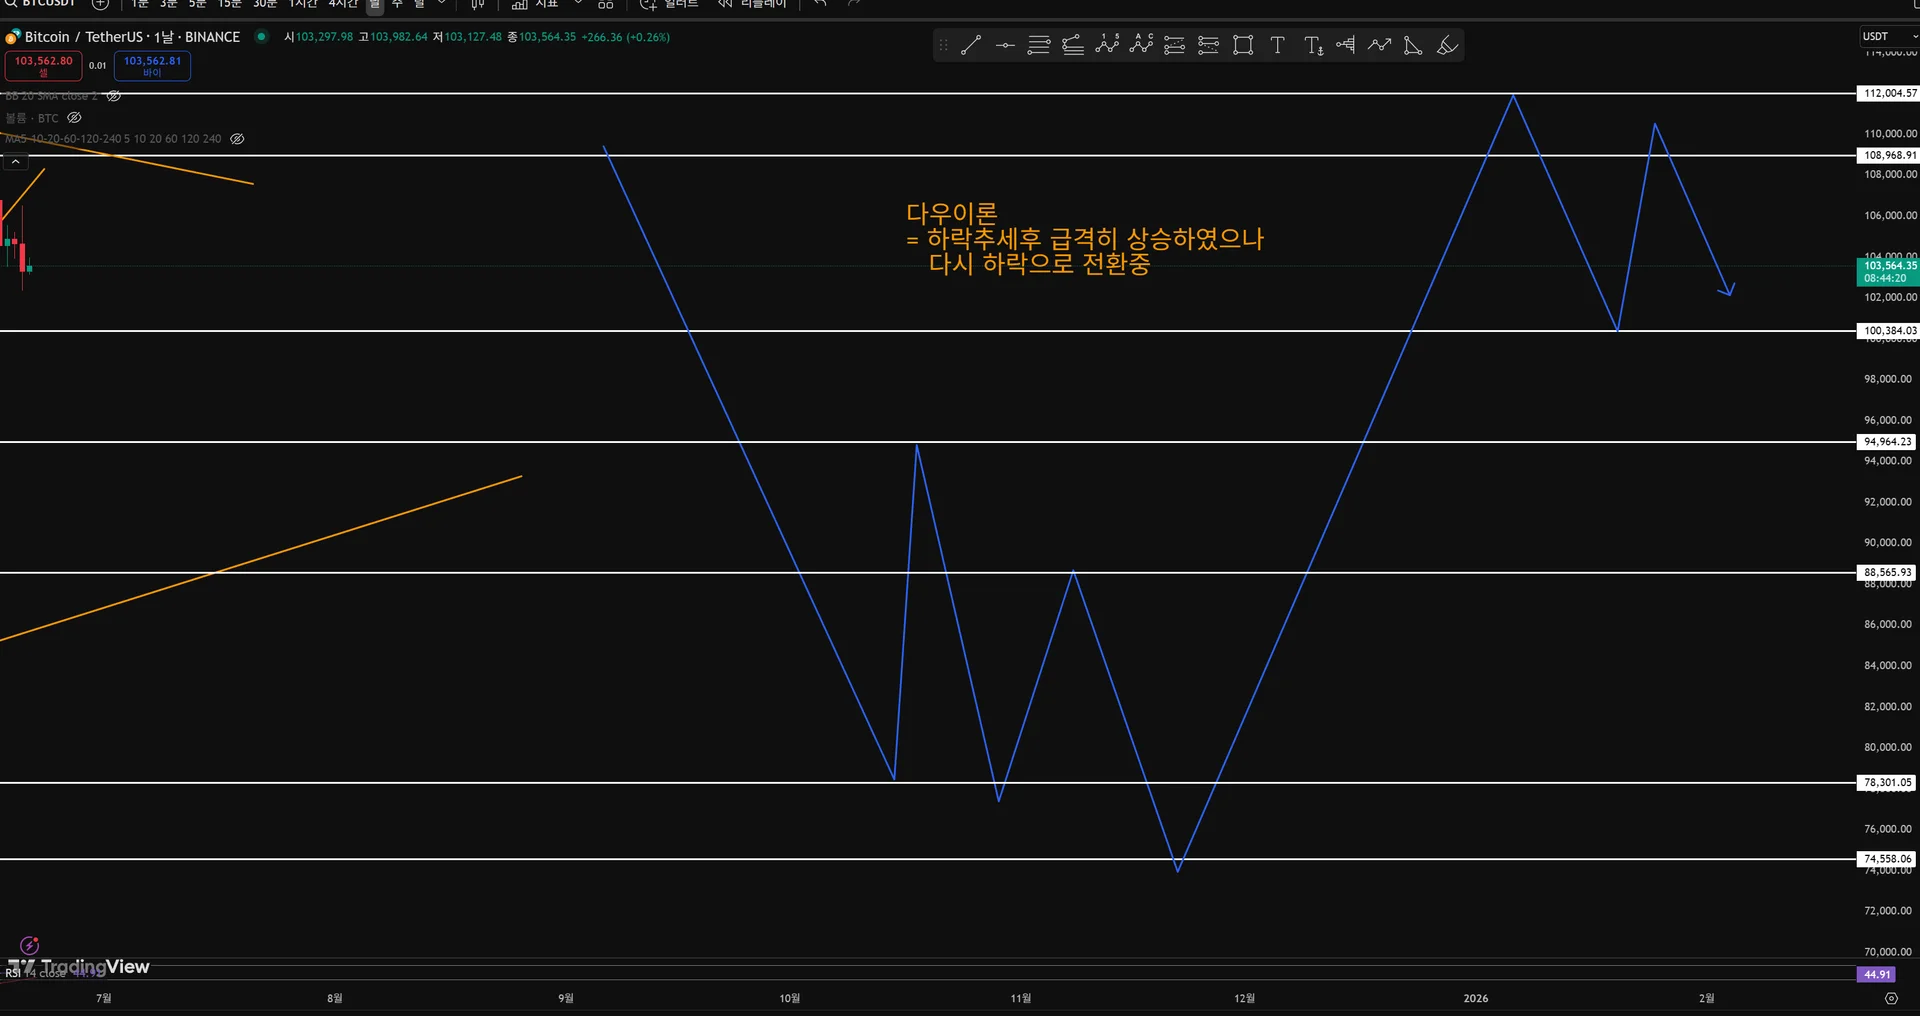Select the Elliott Impulse Wave 1-5 tool
This screenshot has height=1016, width=1920.
pos(1107,45)
